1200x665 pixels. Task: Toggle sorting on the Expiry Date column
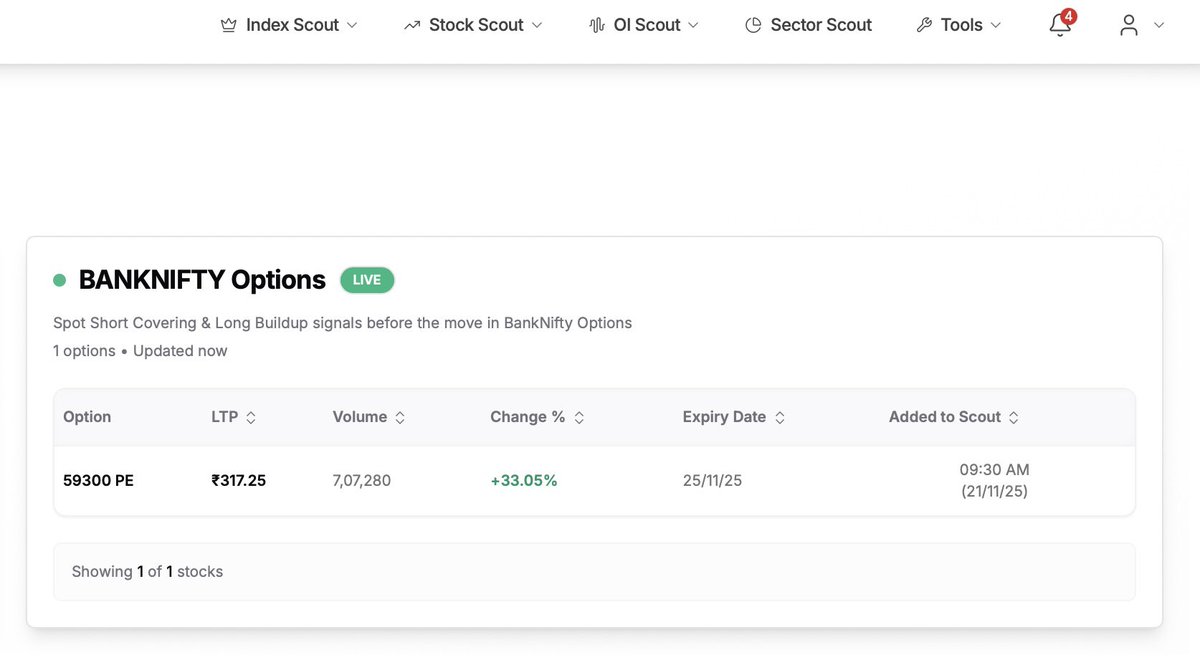tap(779, 417)
